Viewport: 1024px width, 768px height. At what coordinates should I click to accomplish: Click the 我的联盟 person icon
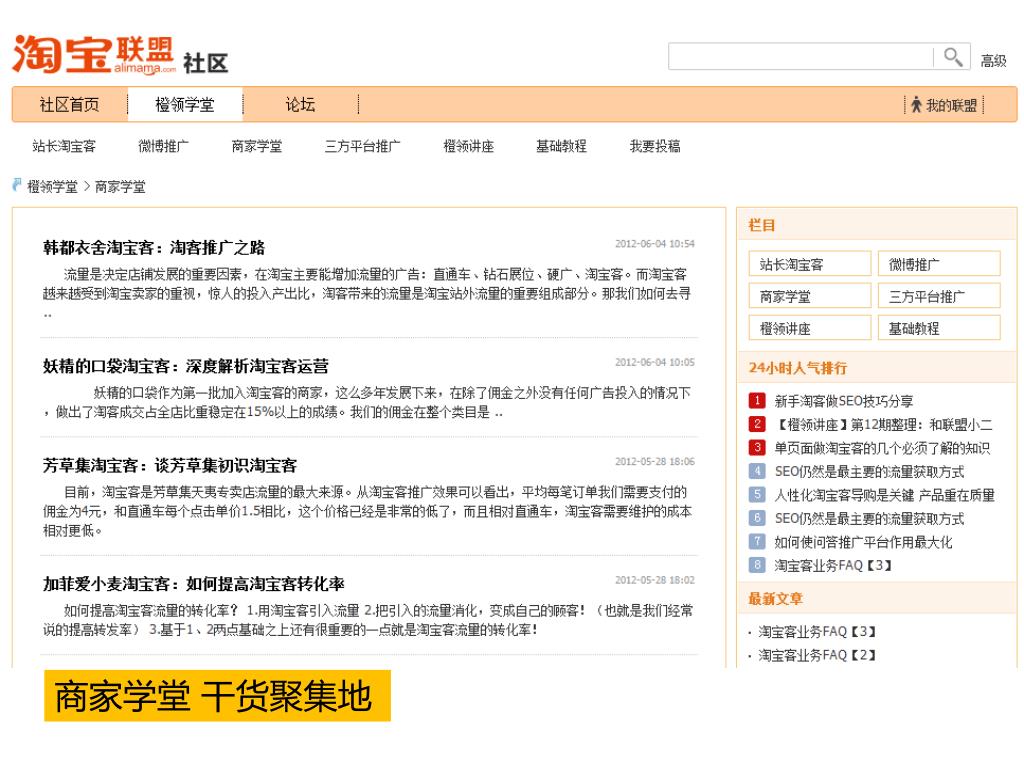click(916, 104)
